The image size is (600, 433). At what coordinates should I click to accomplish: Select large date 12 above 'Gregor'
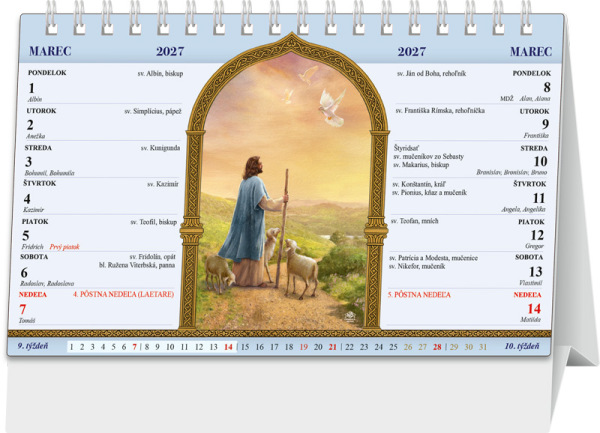click(x=537, y=235)
